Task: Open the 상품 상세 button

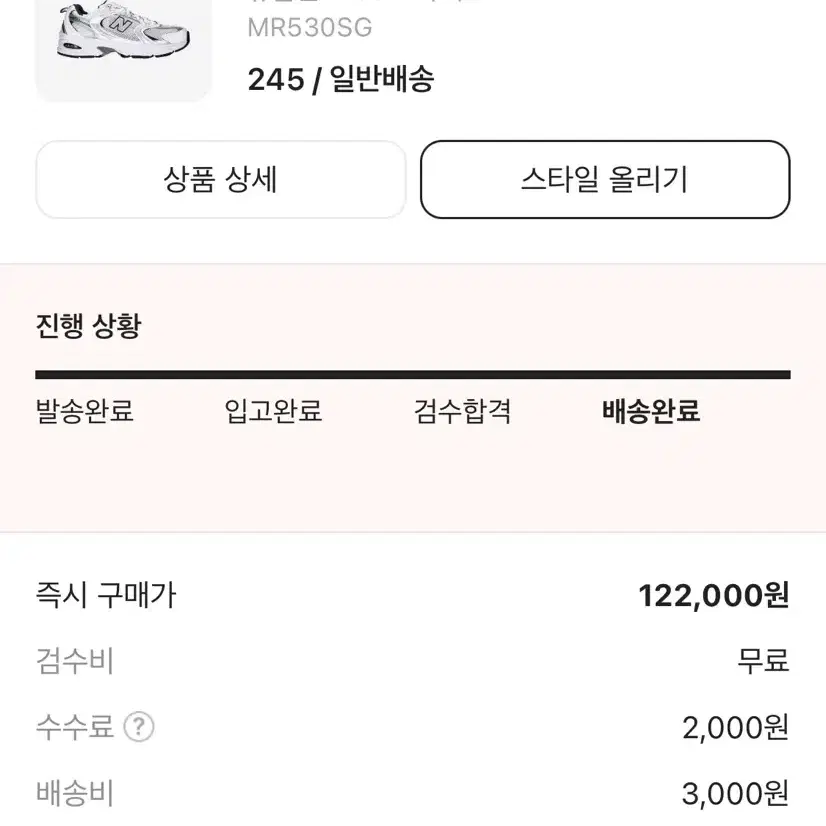Action: [220, 179]
